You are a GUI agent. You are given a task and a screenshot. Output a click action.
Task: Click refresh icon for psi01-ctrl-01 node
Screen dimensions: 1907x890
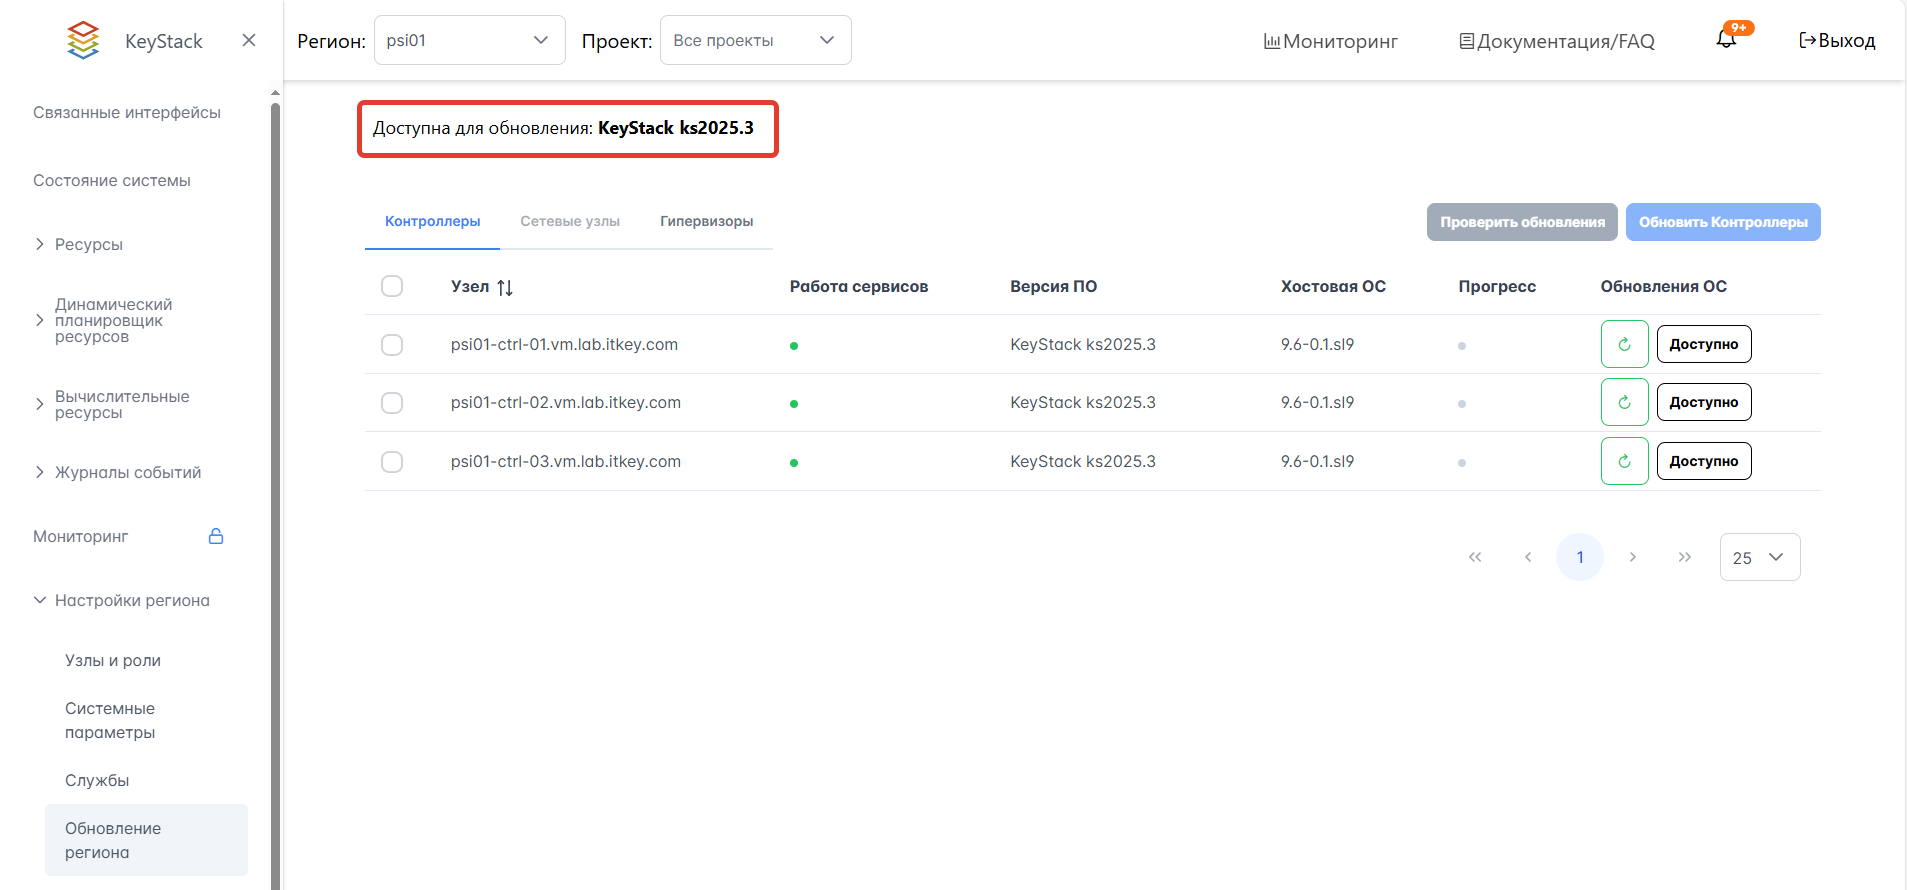pos(1624,344)
